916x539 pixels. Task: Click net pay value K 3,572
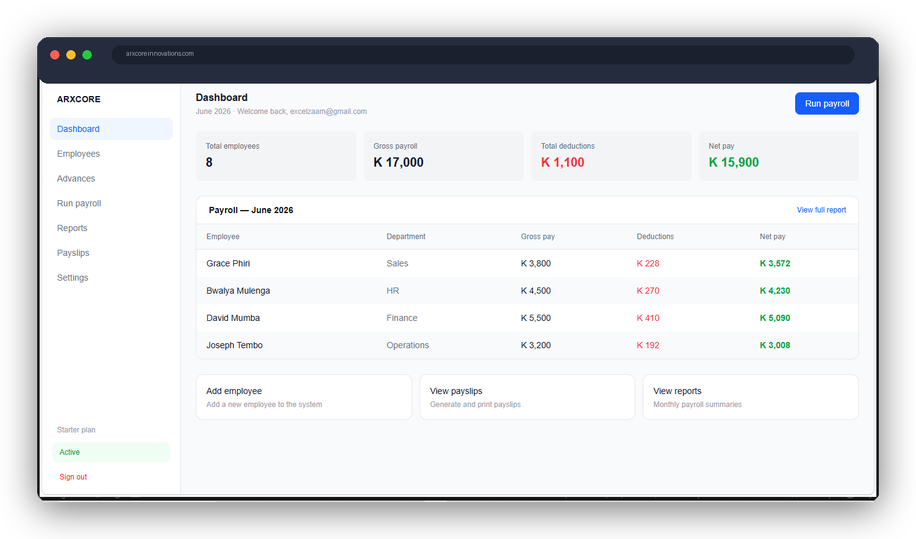pos(775,263)
